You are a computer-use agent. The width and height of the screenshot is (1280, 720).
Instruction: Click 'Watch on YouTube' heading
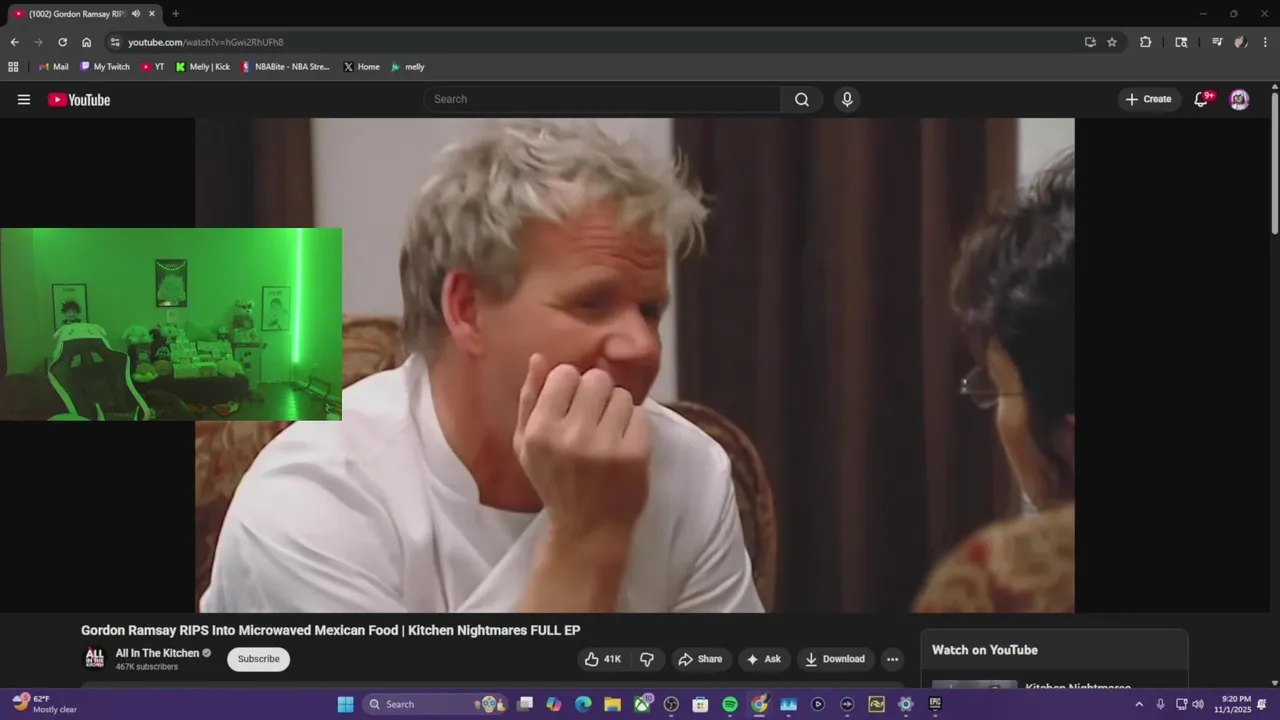click(984, 650)
